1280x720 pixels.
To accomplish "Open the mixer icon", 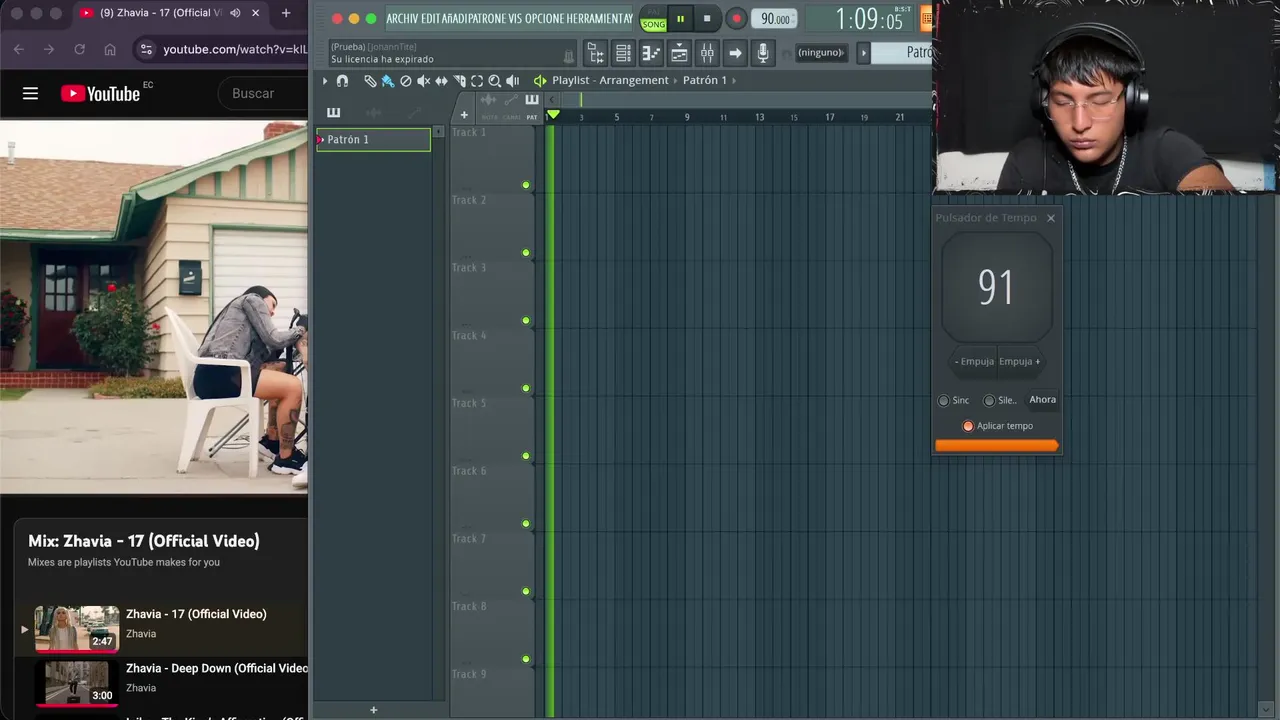I will (707, 53).
